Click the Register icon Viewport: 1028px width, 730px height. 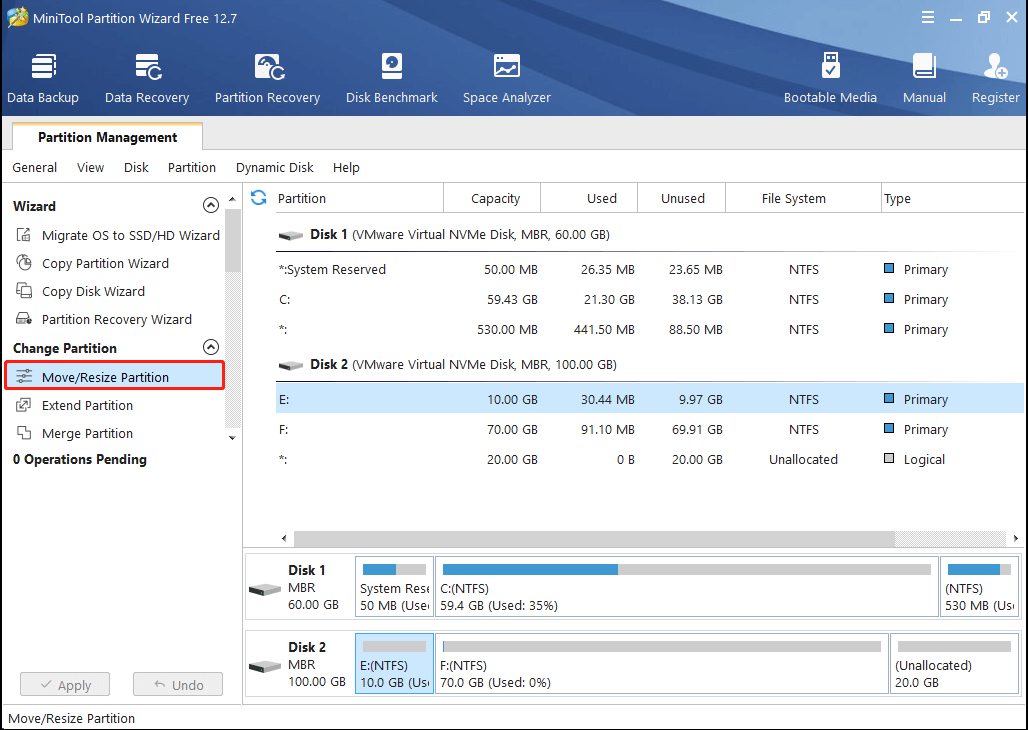(x=995, y=66)
